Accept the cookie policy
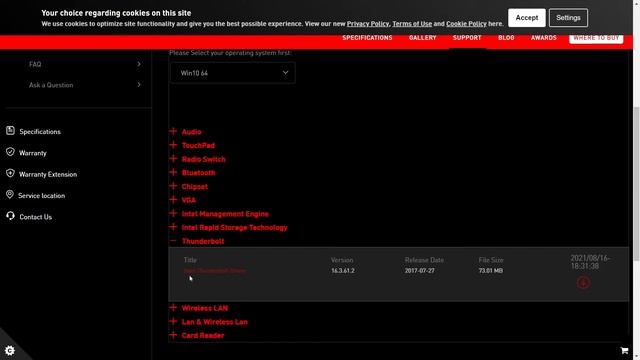640x360 pixels. tap(527, 18)
